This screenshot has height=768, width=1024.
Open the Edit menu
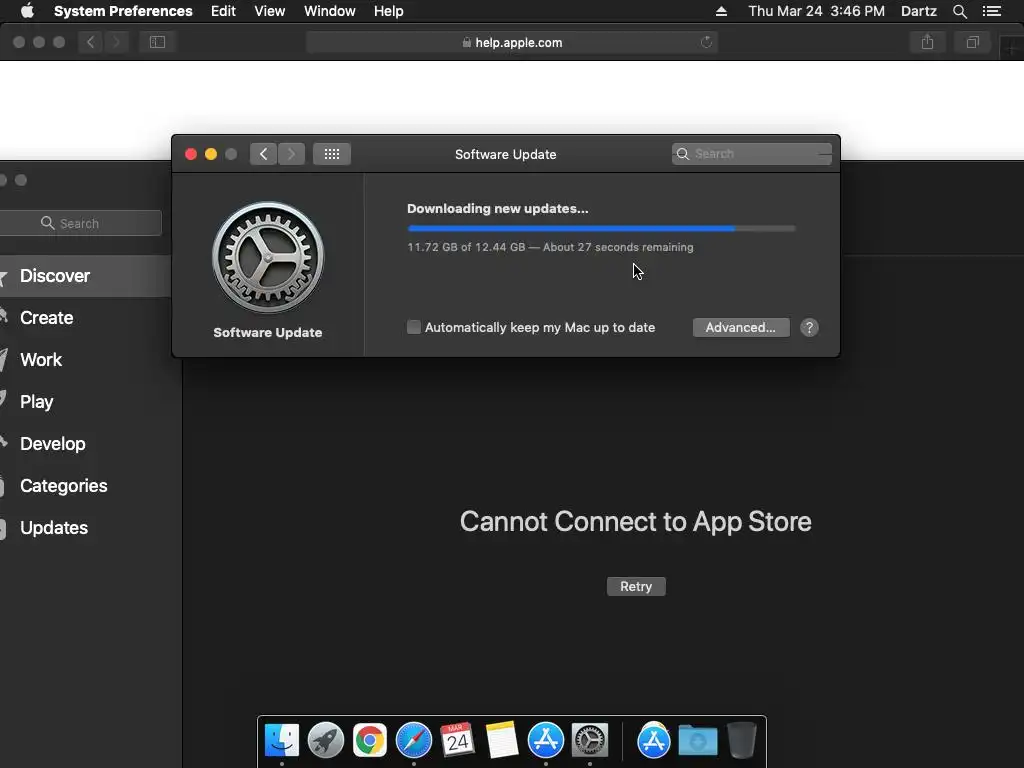pos(223,11)
